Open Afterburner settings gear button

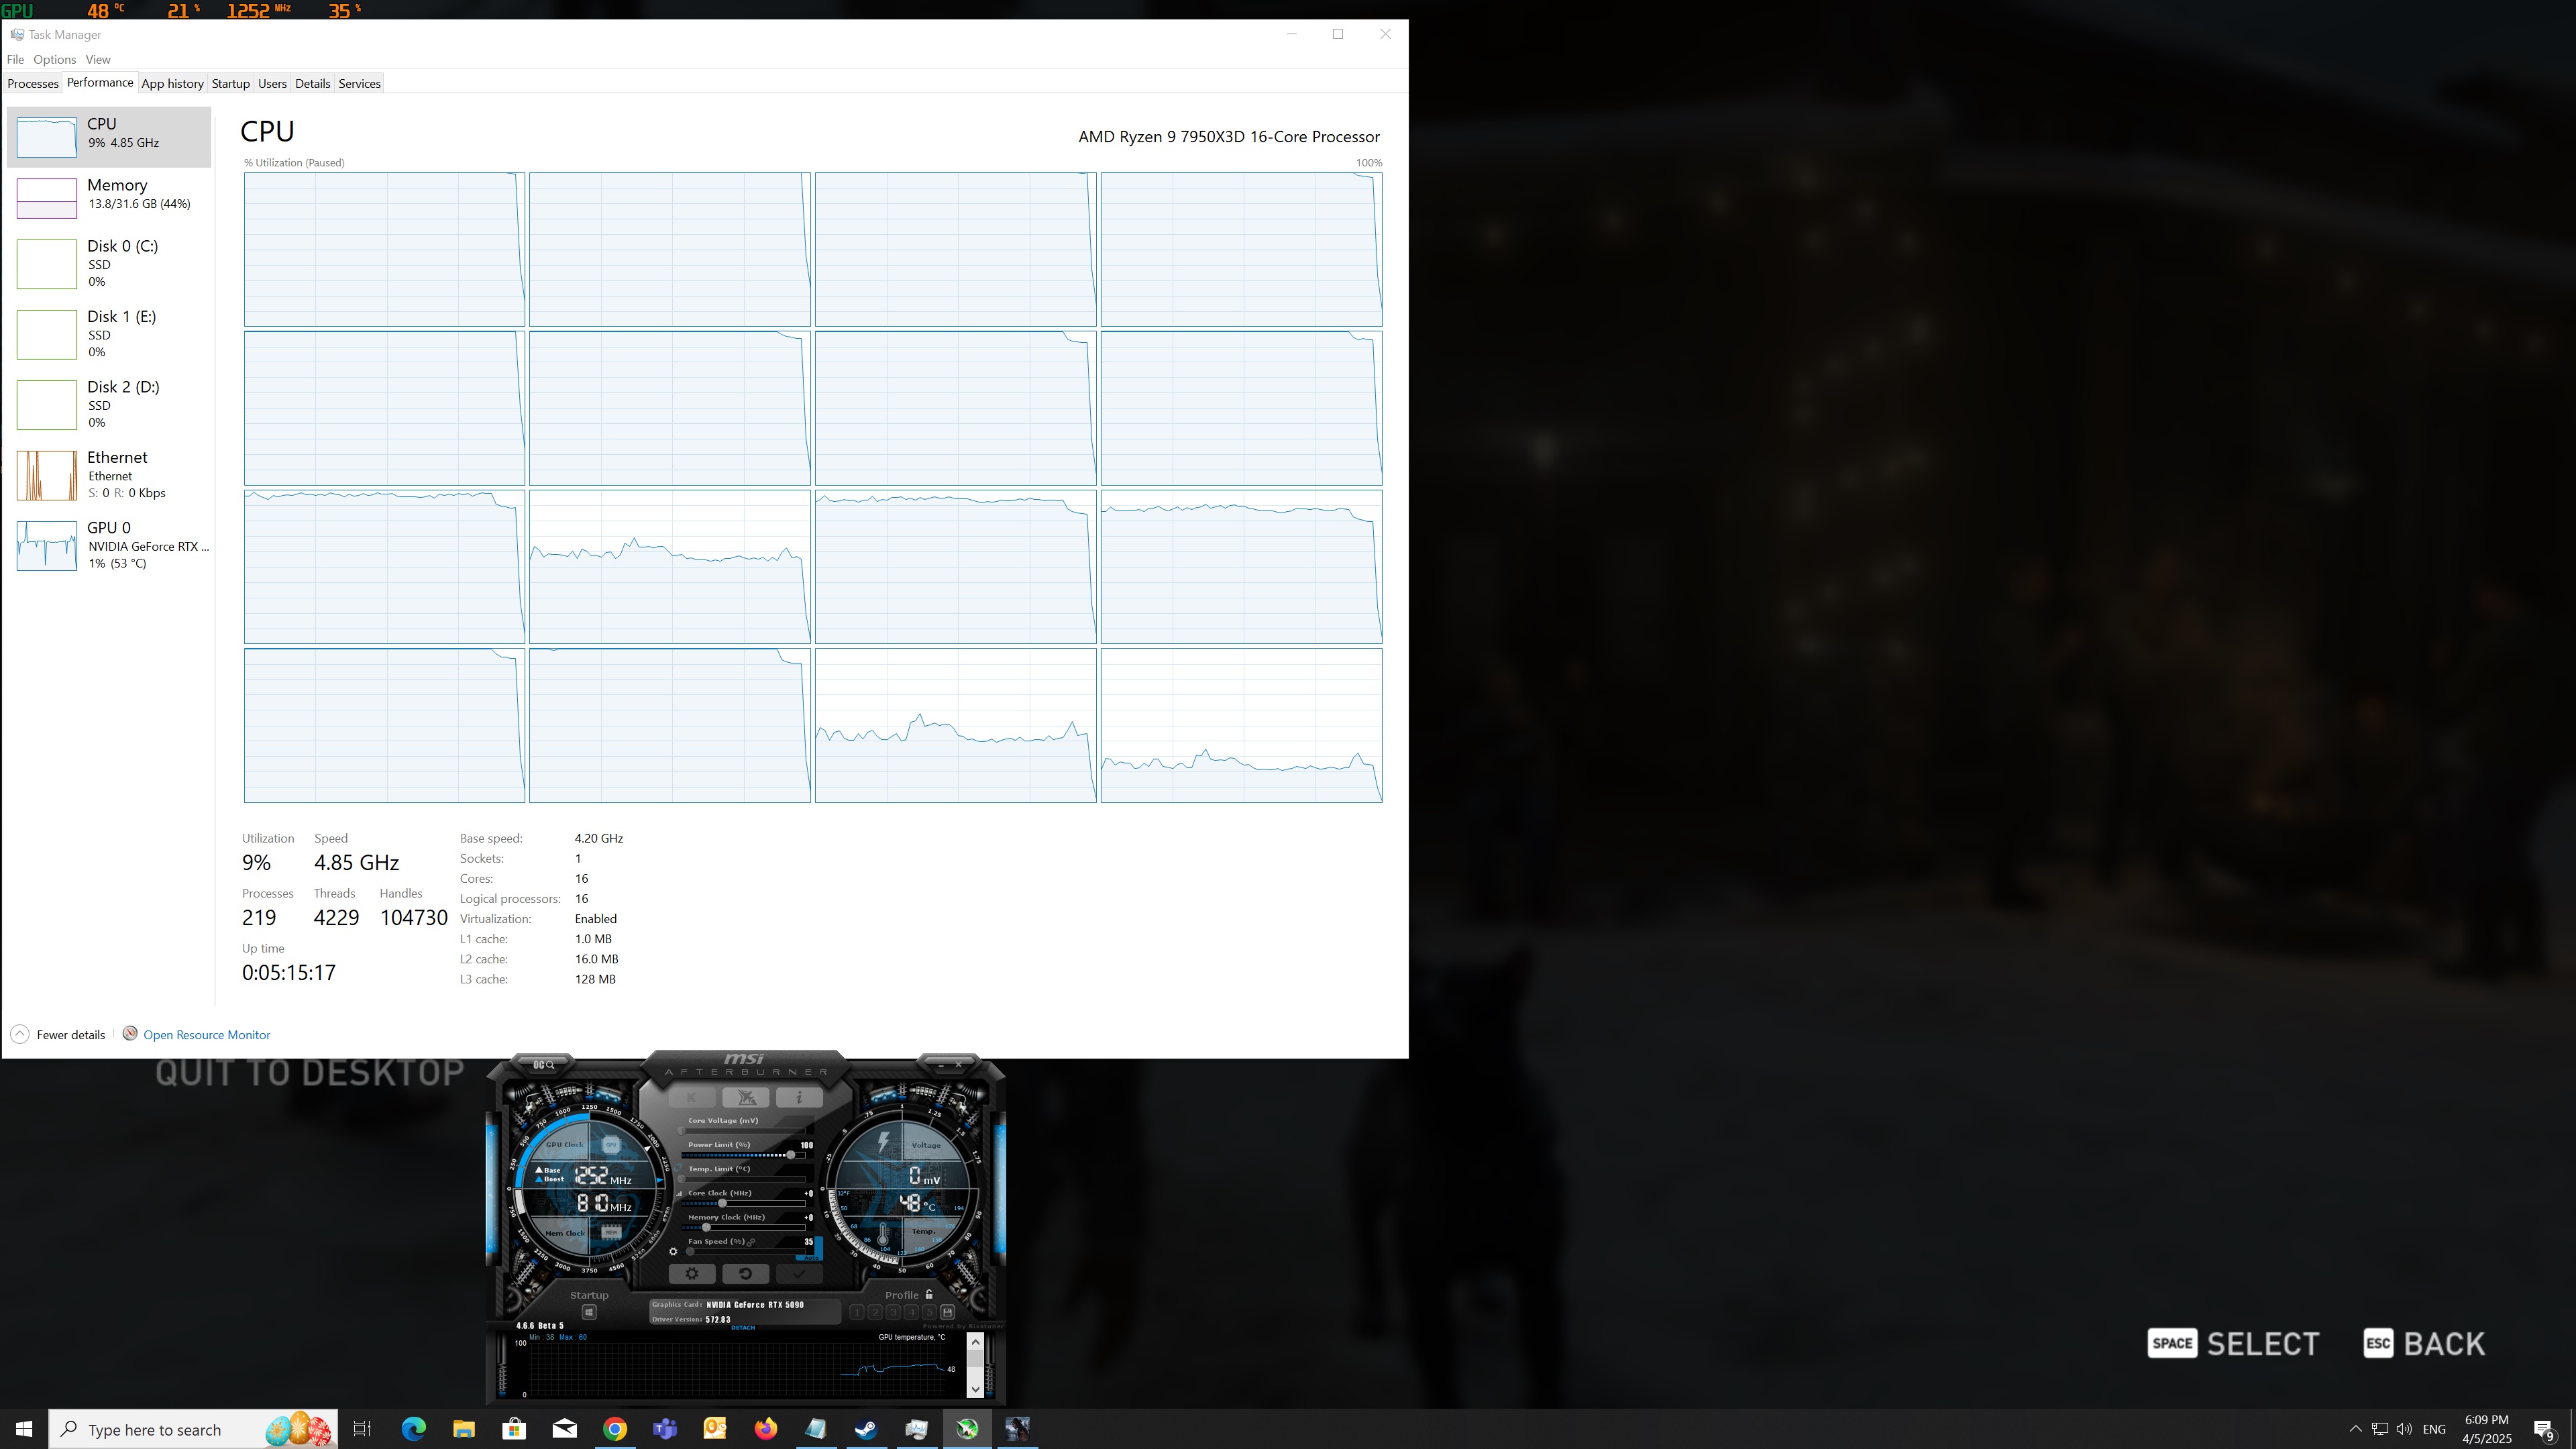click(691, 1273)
